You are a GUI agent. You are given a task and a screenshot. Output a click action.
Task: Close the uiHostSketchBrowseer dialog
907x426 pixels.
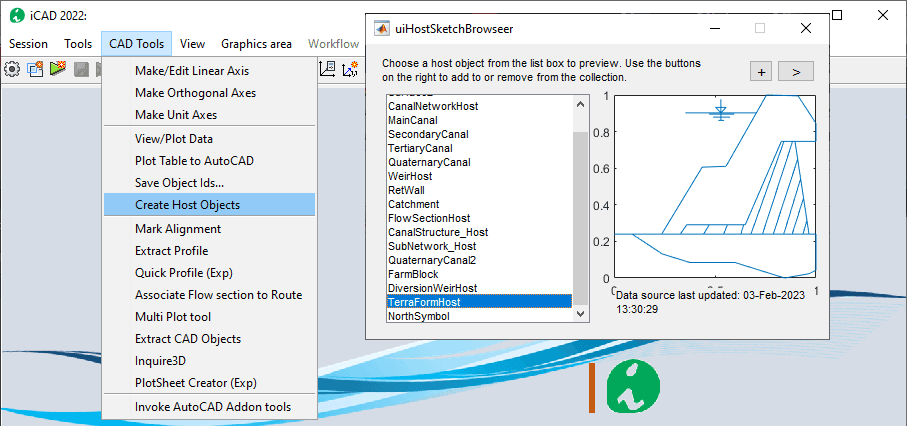(x=806, y=29)
